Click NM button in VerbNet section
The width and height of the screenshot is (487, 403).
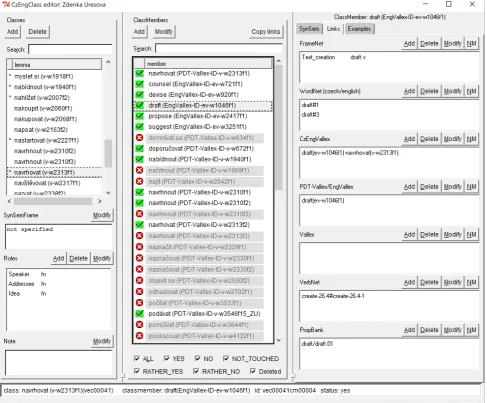click(471, 282)
